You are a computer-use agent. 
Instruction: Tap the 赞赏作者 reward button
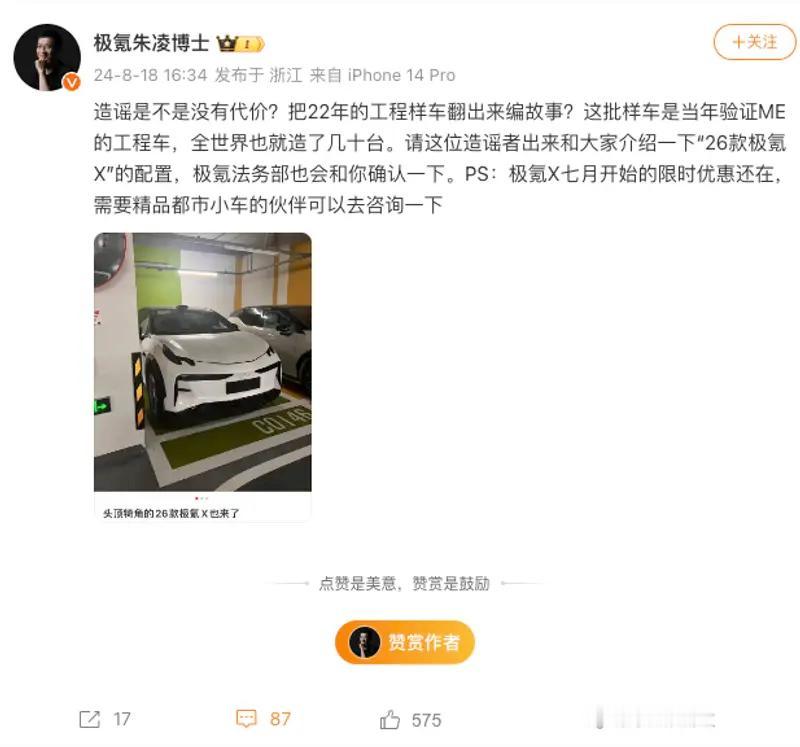405,642
